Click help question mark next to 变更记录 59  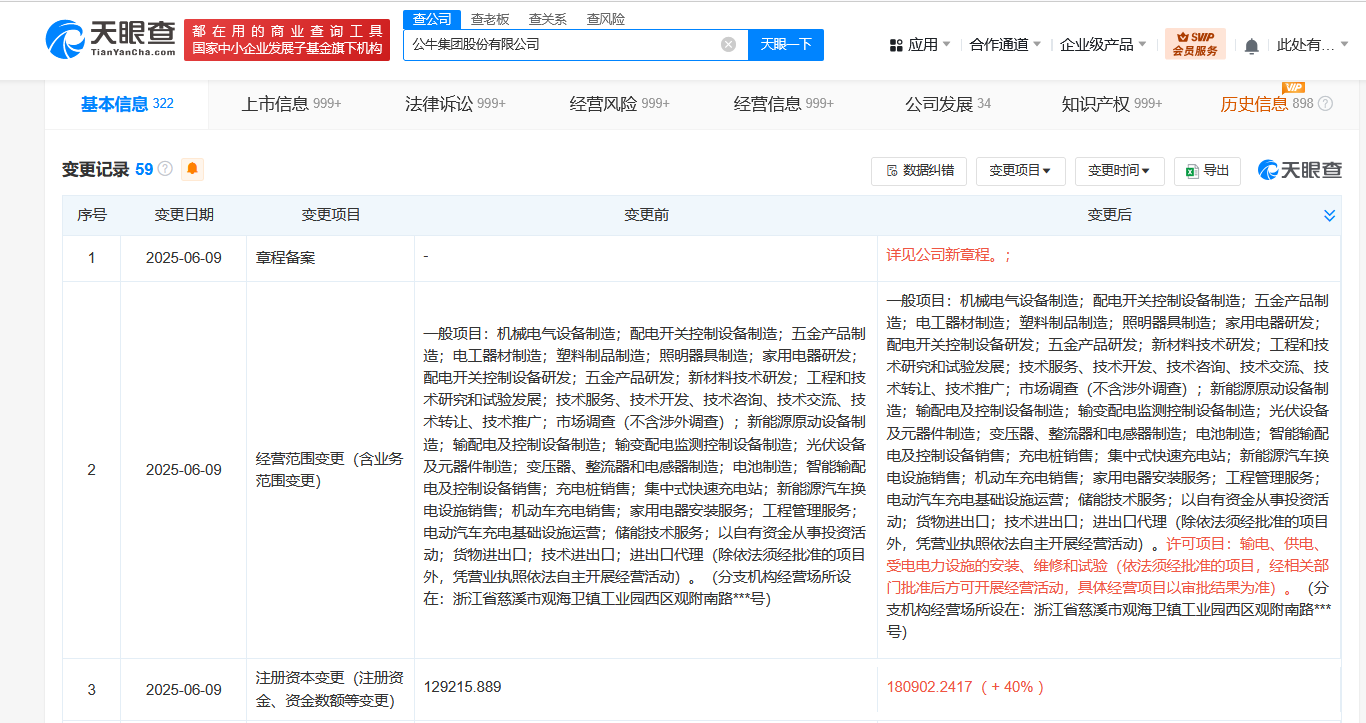pyautogui.click(x=165, y=169)
